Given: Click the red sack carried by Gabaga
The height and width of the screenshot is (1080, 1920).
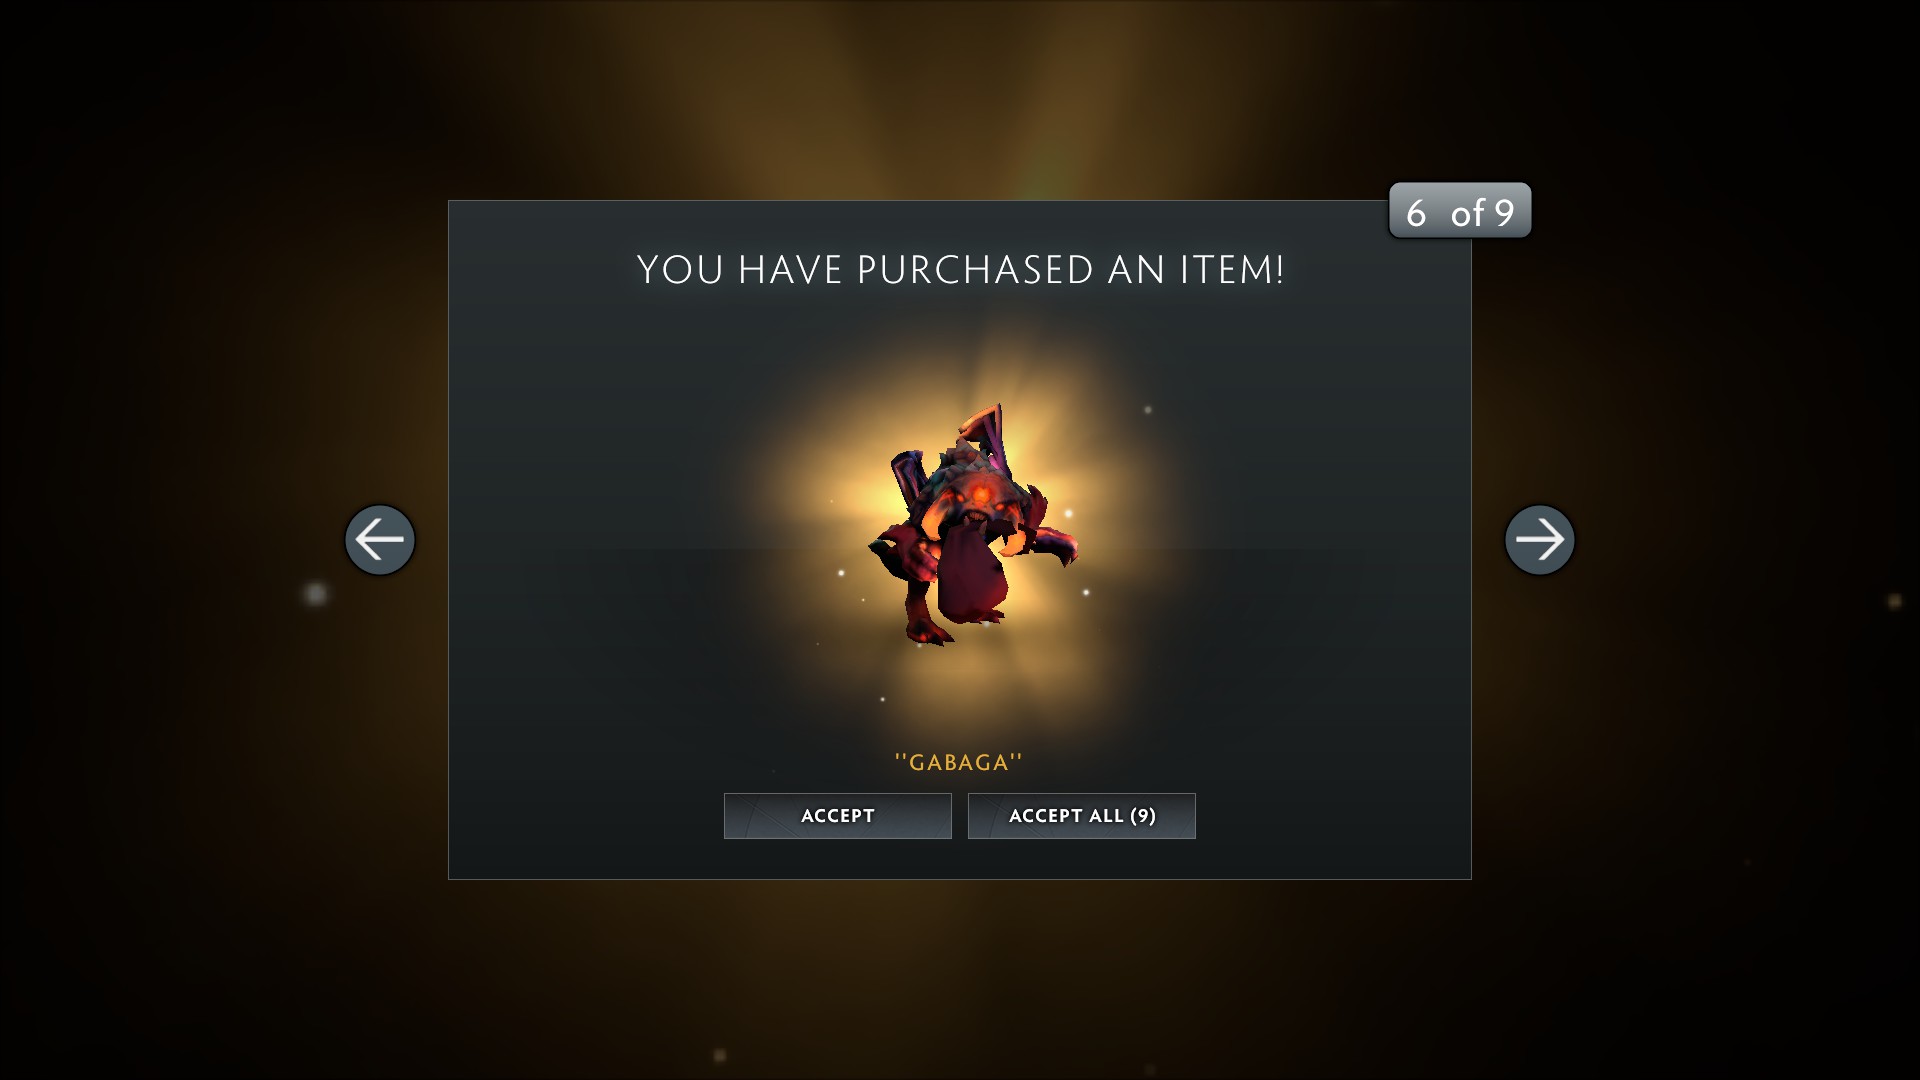Looking at the screenshot, I should (972, 578).
